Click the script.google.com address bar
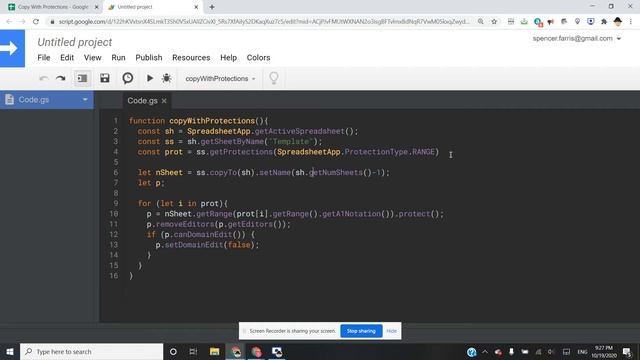The height and width of the screenshot is (360, 640). (264, 22)
